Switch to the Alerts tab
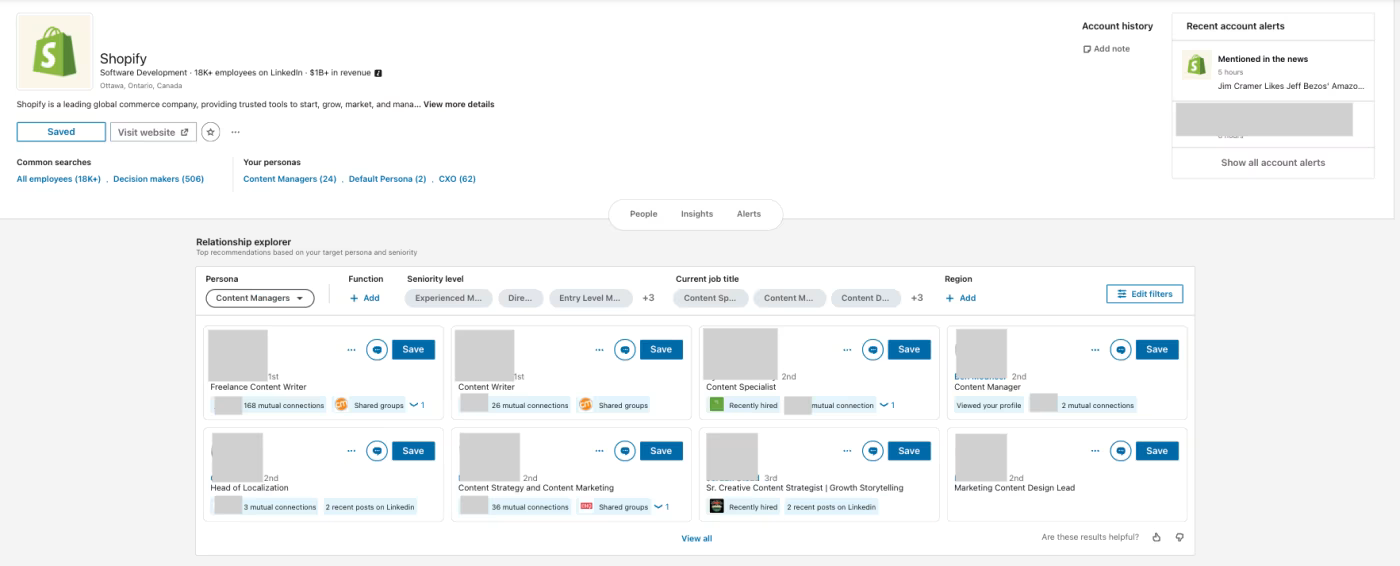 click(x=749, y=214)
